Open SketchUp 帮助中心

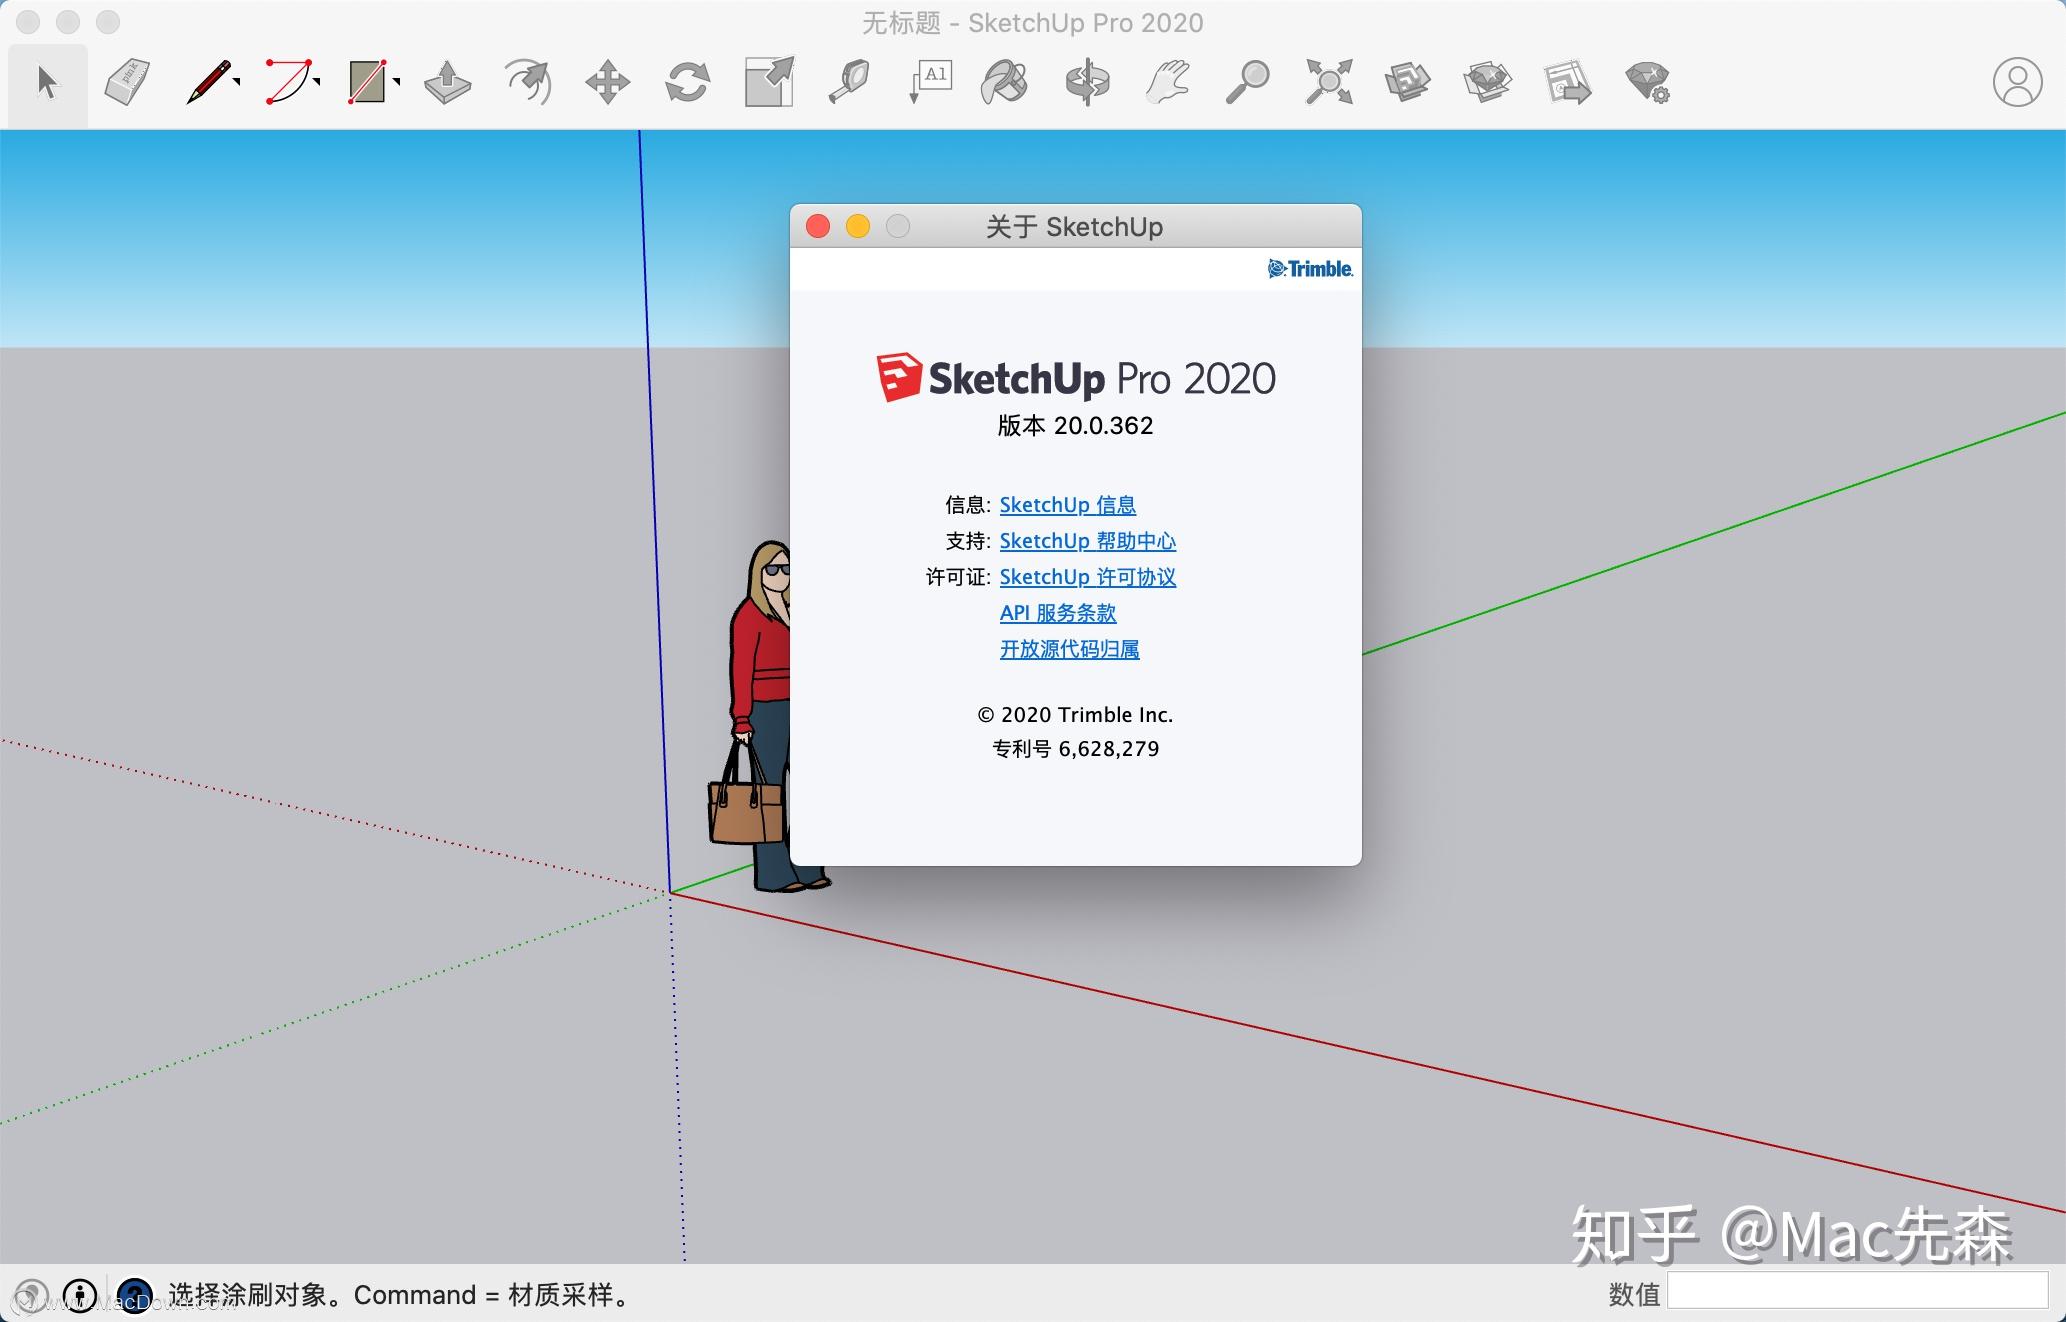(x=1087, y=541)
